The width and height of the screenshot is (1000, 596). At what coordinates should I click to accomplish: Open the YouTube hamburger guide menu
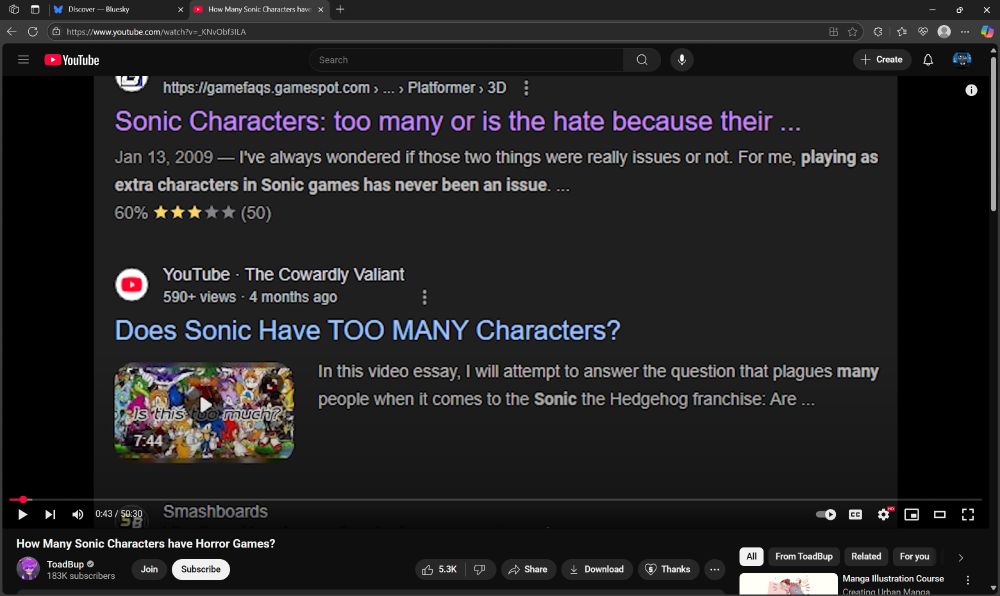click(x=24, y=60)
